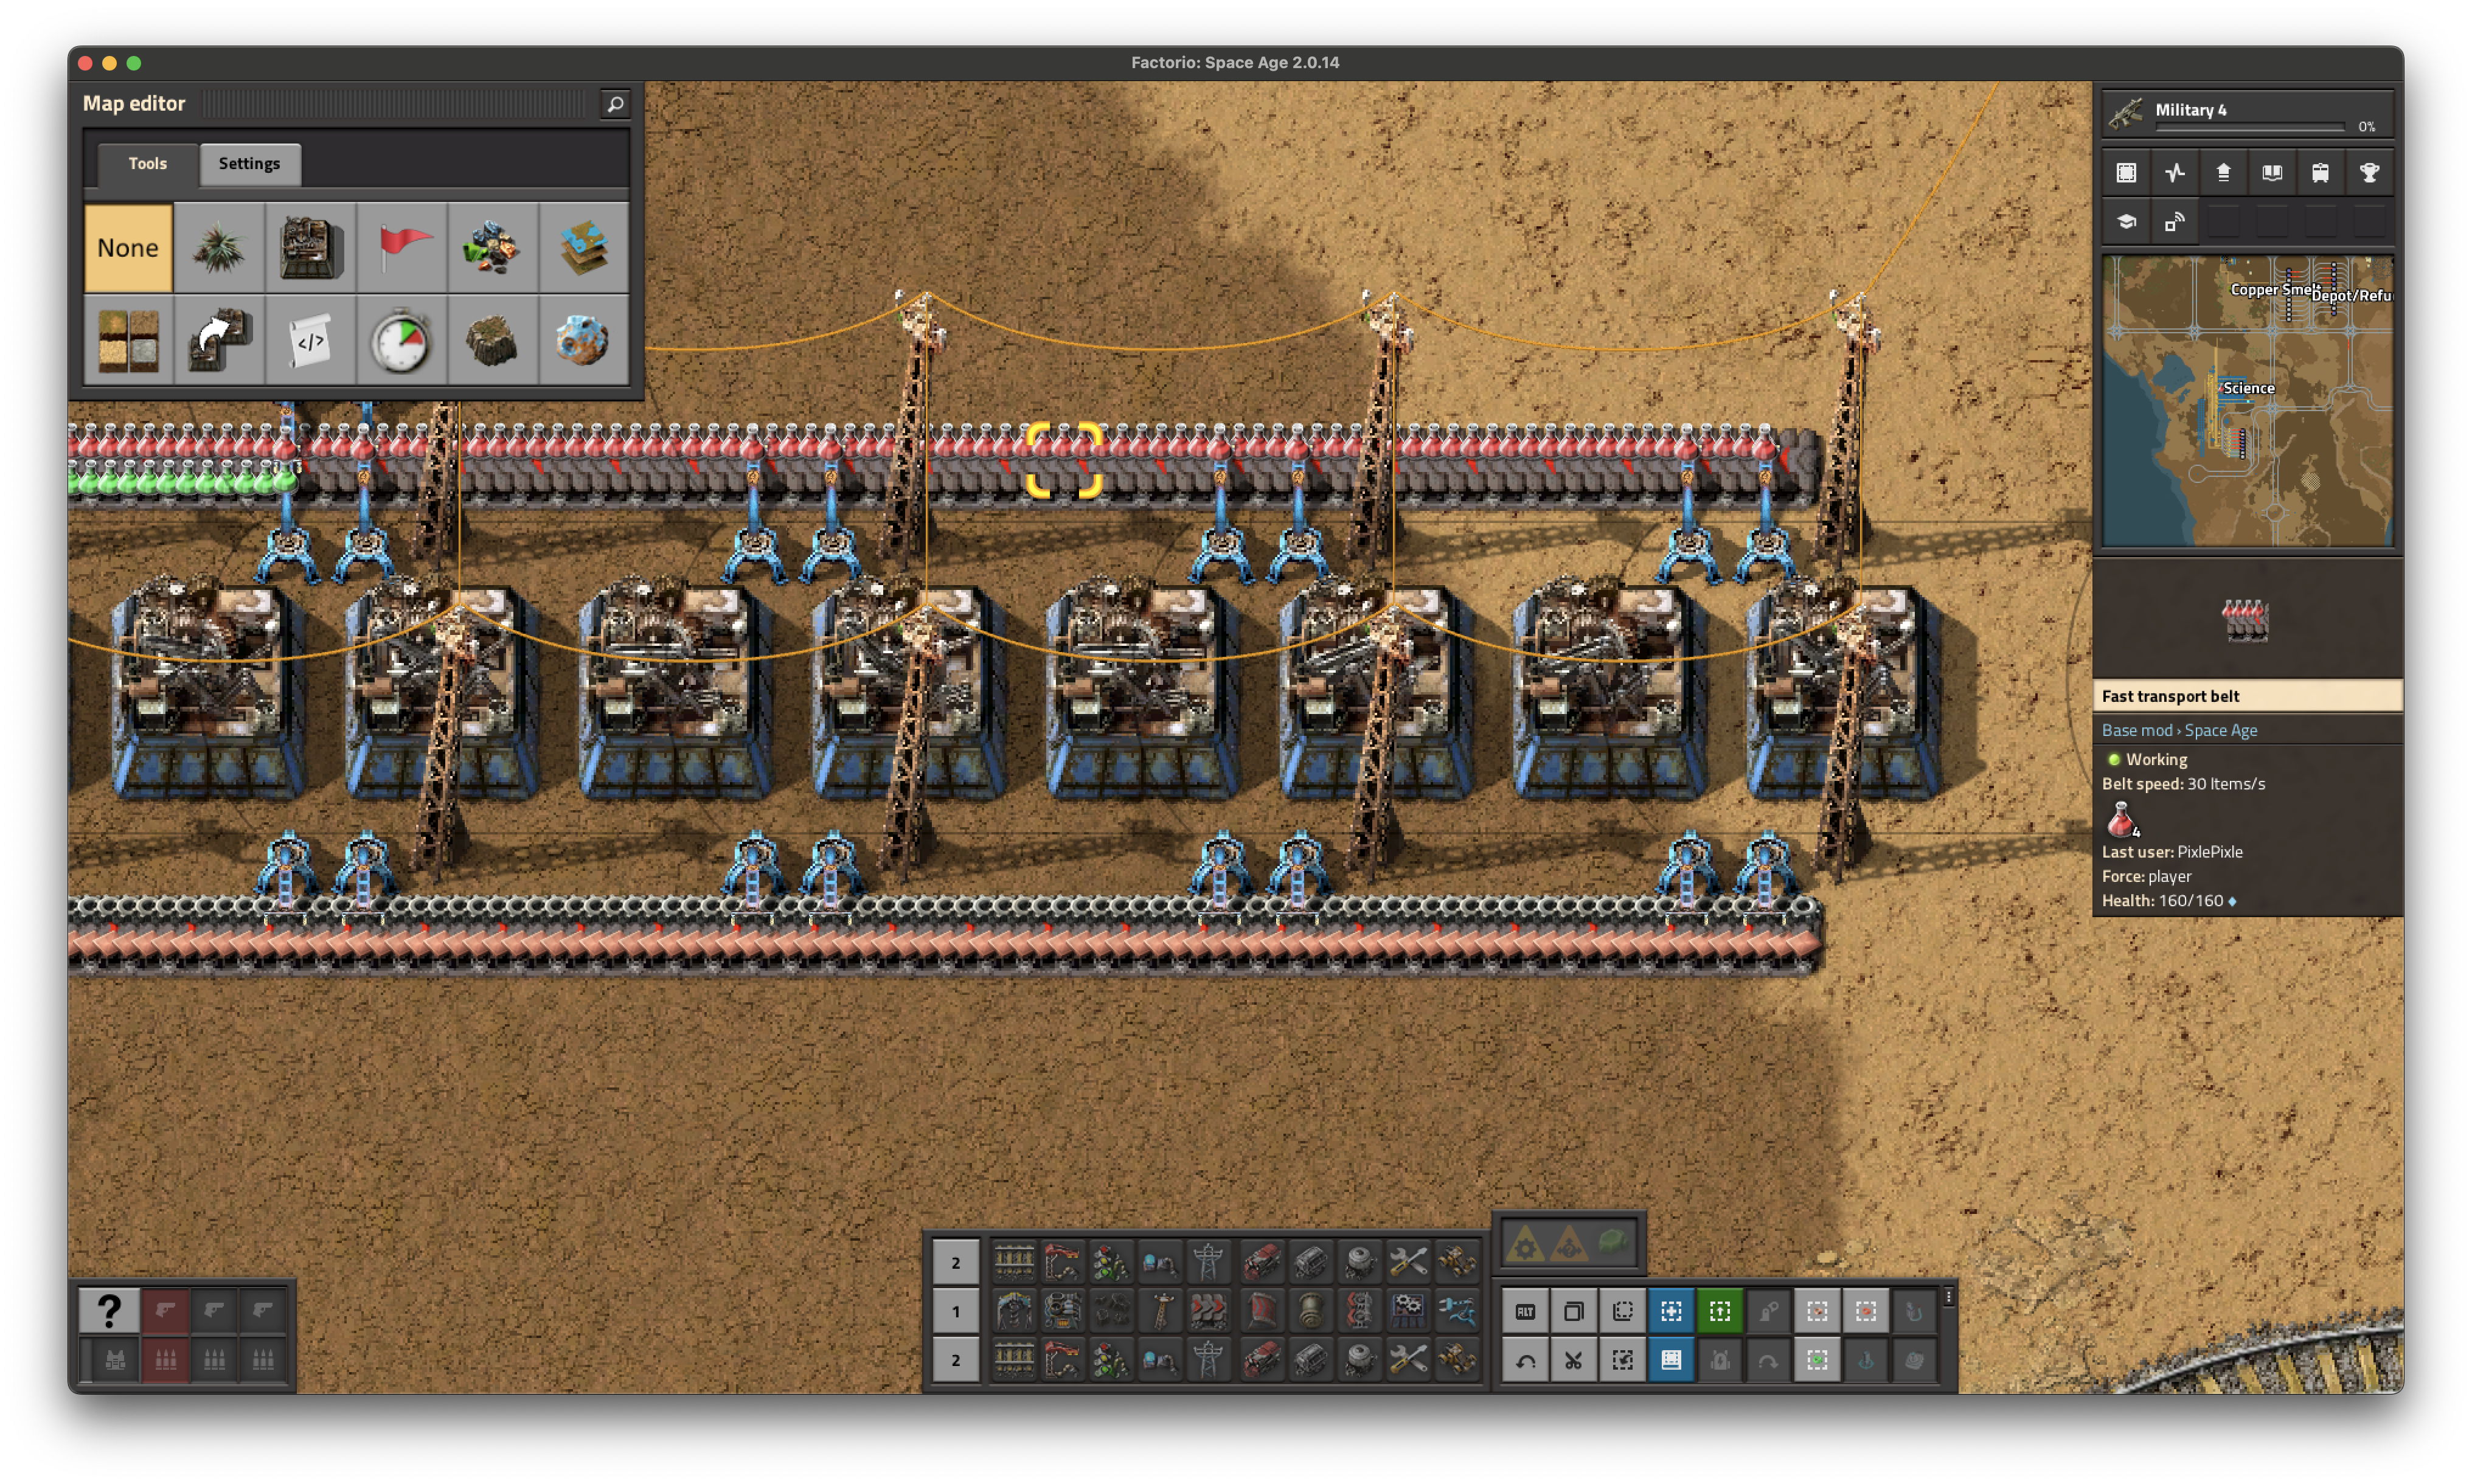This screenshot has width=2472, height=1484.
Task: Open shortcut bar three-dot options
Action: pos(1948,1297)
